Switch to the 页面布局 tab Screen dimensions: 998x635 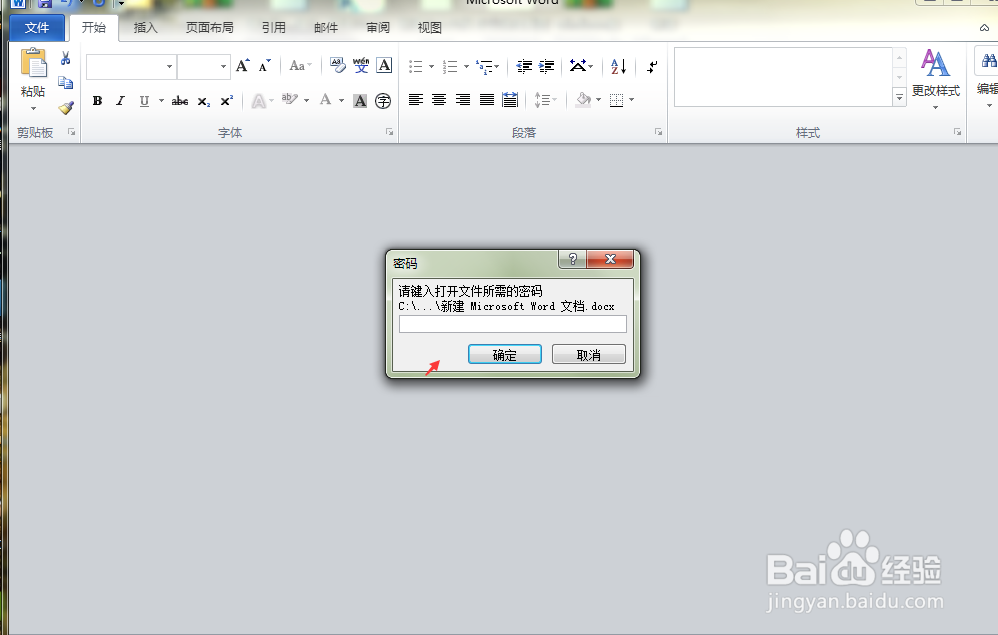pyautogui.click(x=209, y=28)
